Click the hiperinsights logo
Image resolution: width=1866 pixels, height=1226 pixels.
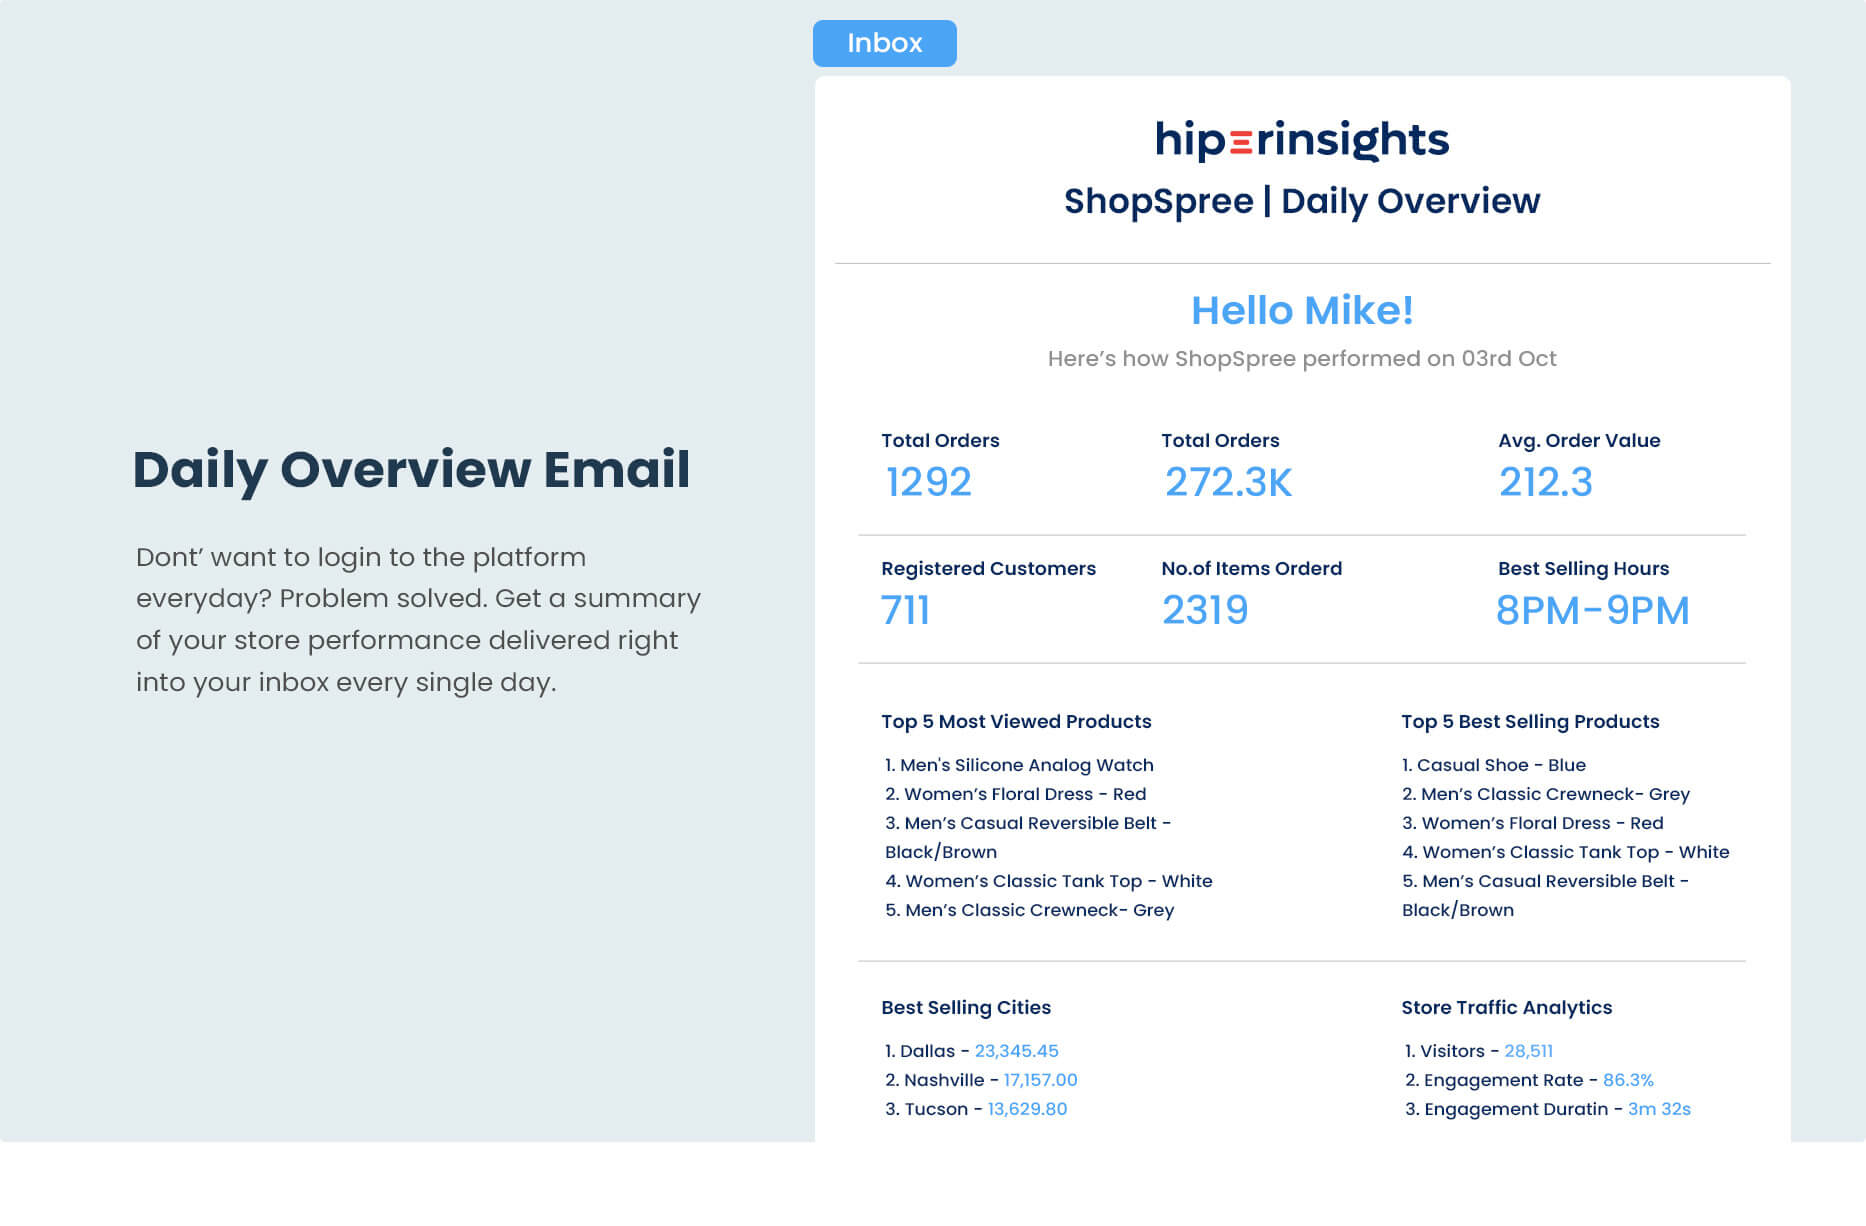coord(1302,140)
